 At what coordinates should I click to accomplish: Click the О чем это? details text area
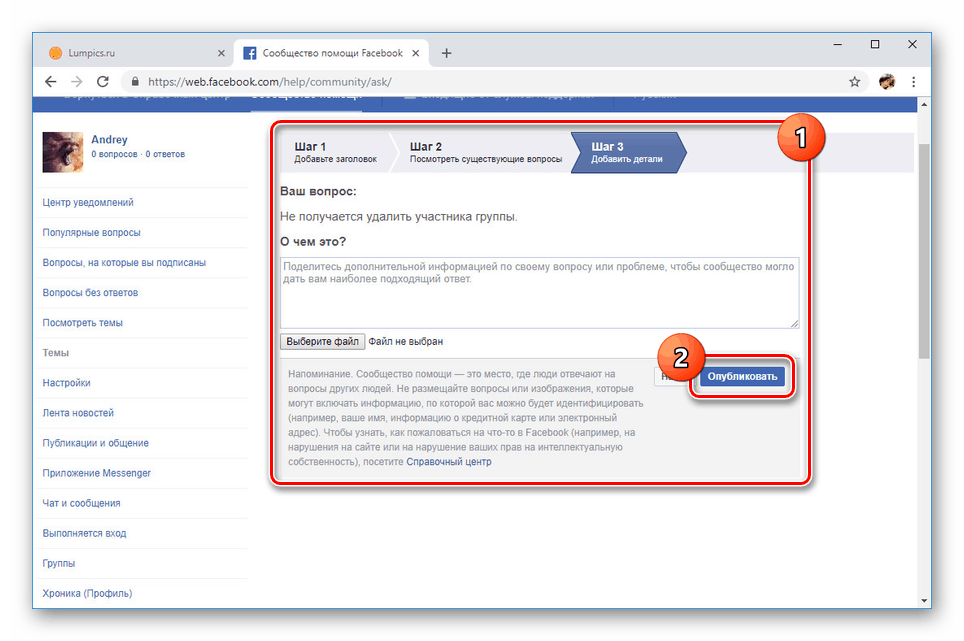tap(540, 293)
